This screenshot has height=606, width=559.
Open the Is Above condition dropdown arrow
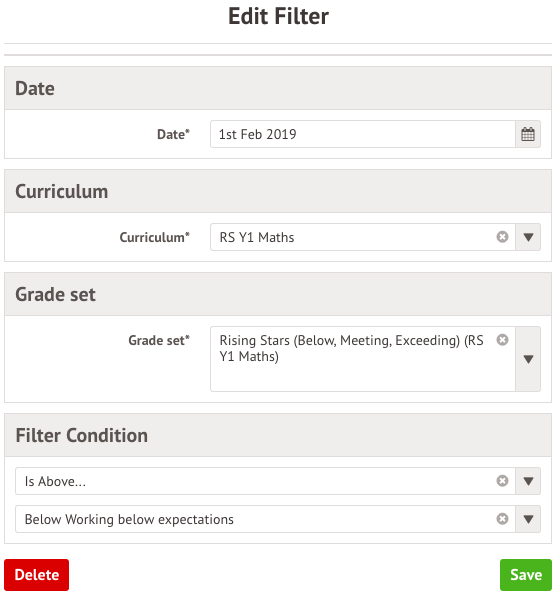coord(528,481)
